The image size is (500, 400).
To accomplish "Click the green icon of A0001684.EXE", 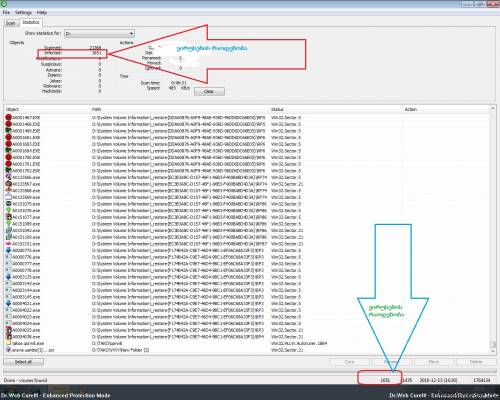I will (8, 151).
